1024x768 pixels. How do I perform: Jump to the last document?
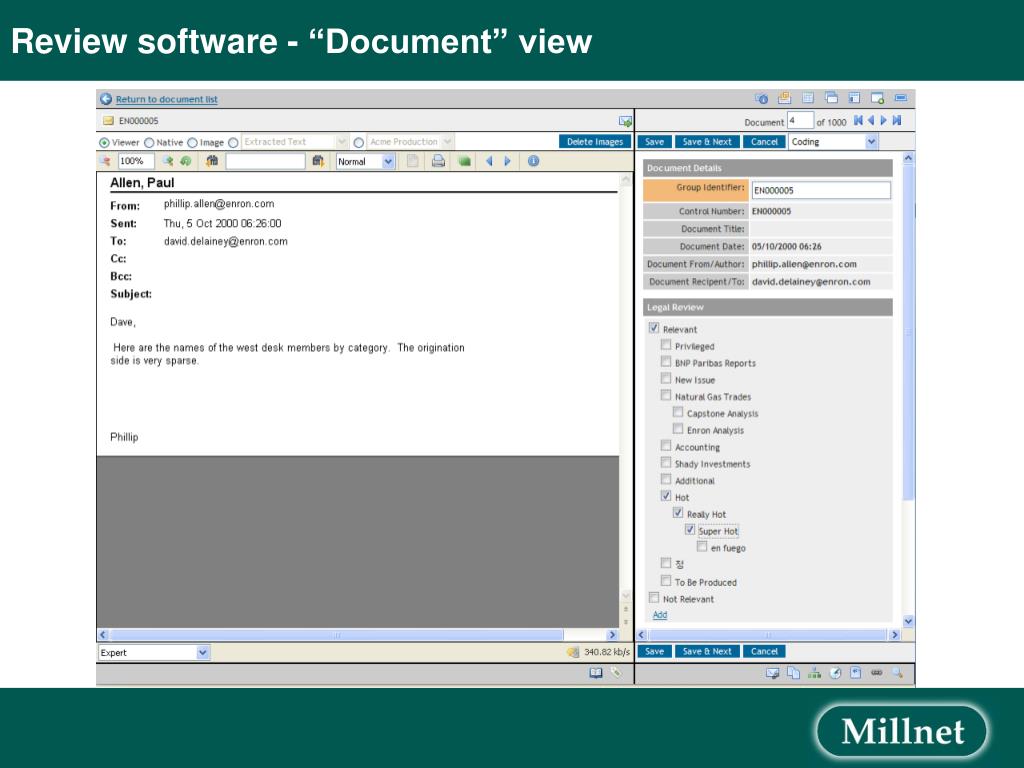[x=897, y=120]
